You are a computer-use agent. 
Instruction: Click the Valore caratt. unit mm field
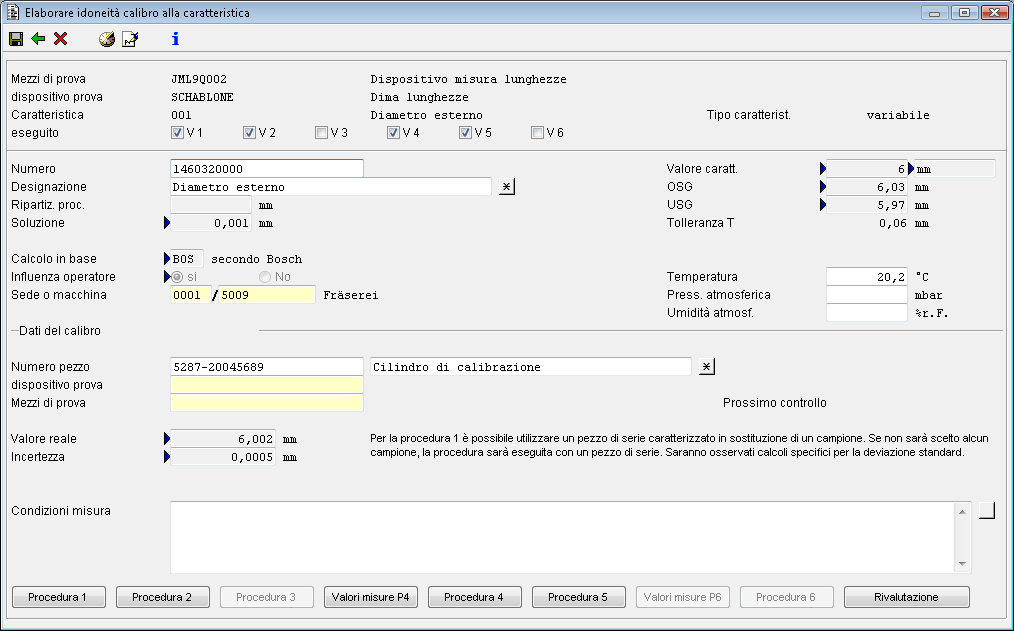[x=955, y=169]
